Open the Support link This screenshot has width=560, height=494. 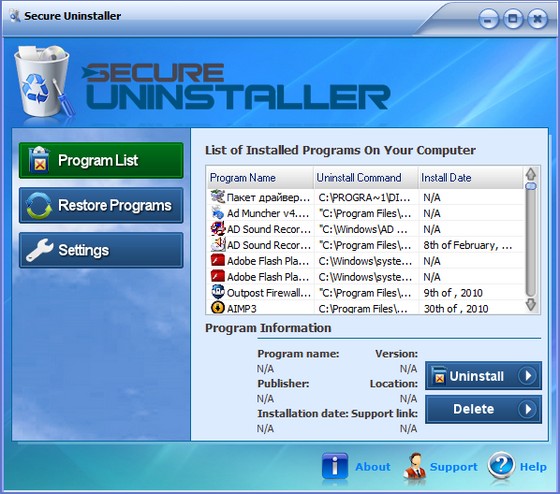coord(454,467)
